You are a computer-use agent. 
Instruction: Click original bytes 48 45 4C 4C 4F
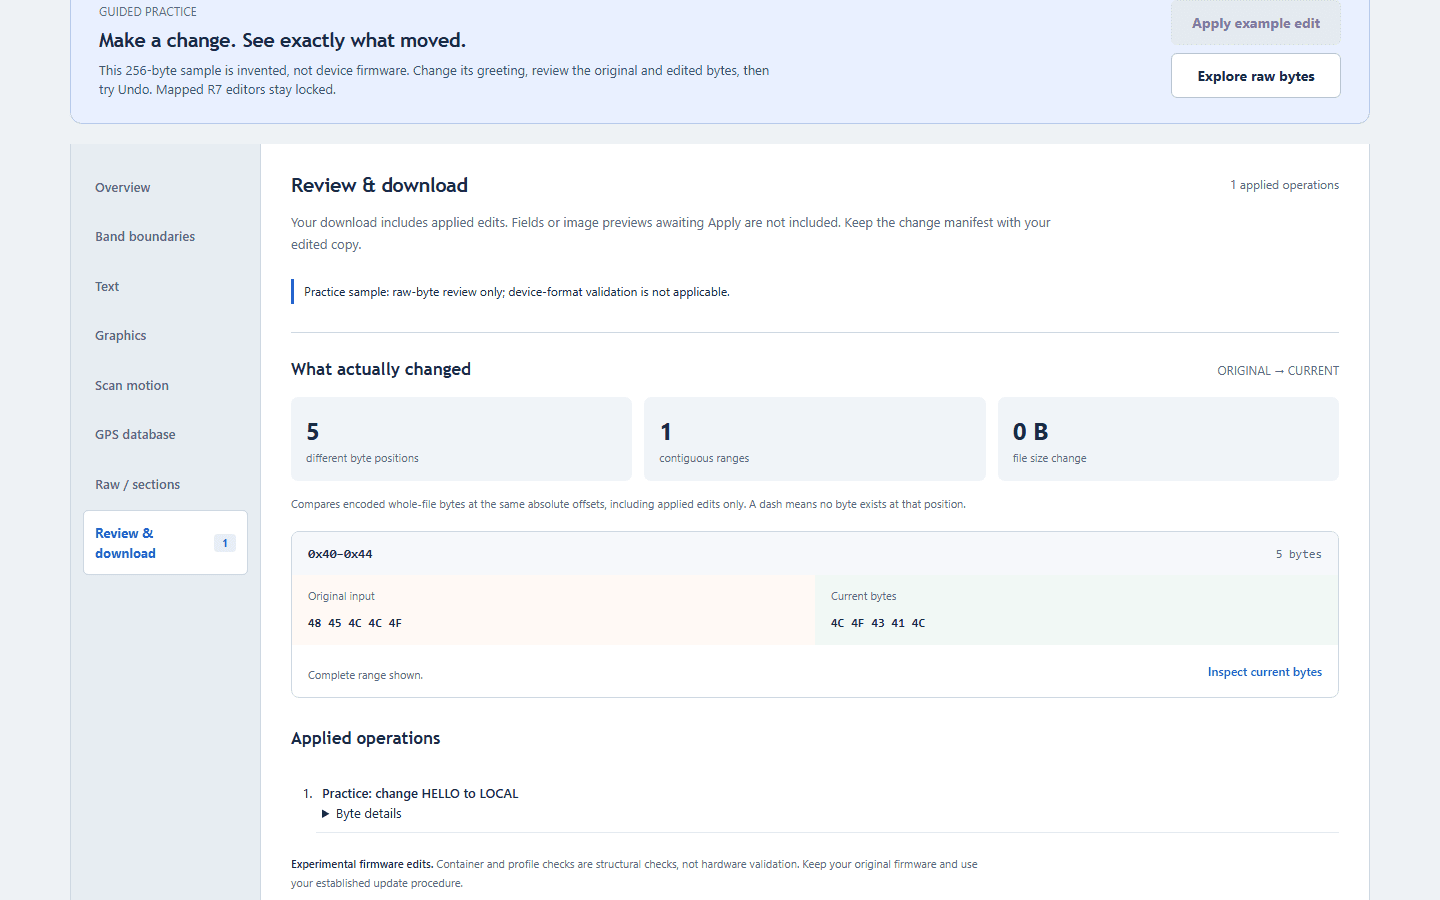click(355, 623)
